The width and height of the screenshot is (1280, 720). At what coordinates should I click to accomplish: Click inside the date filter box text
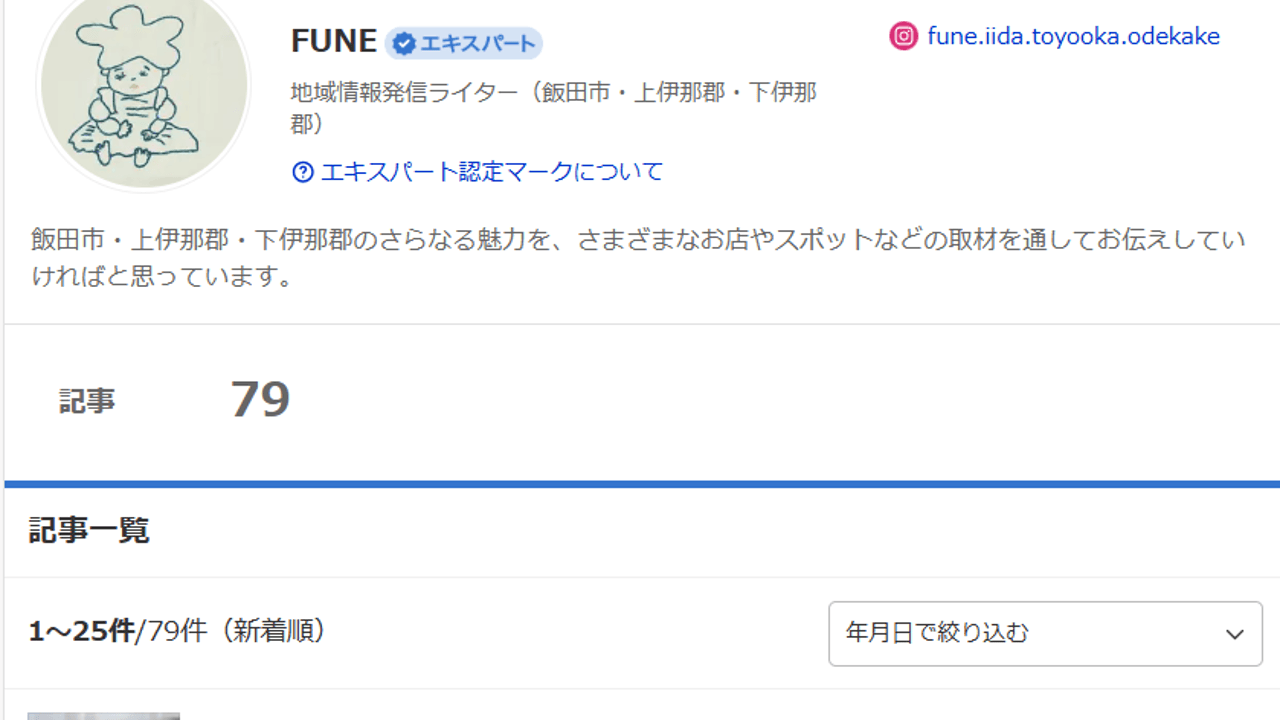point(936,633)
